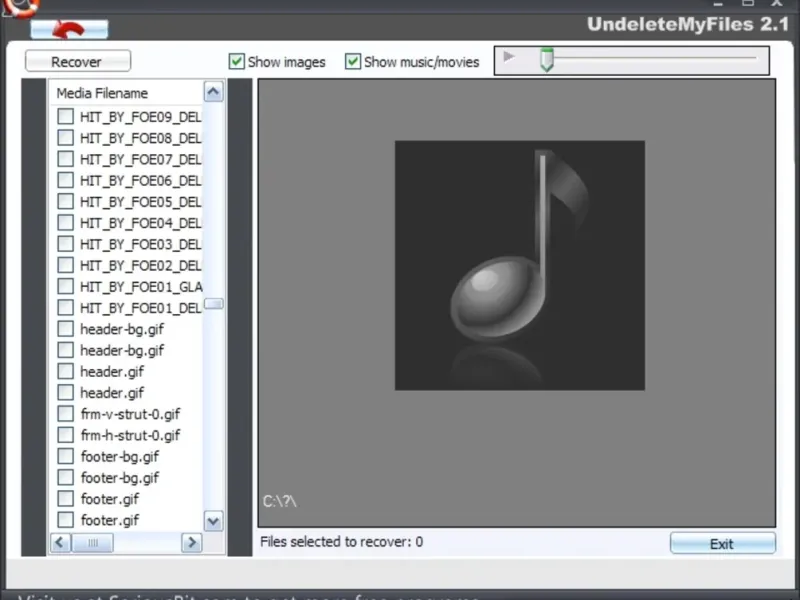Click the Exit button
The width and height of the screenshot is (800, 600).
coord(722,544)
